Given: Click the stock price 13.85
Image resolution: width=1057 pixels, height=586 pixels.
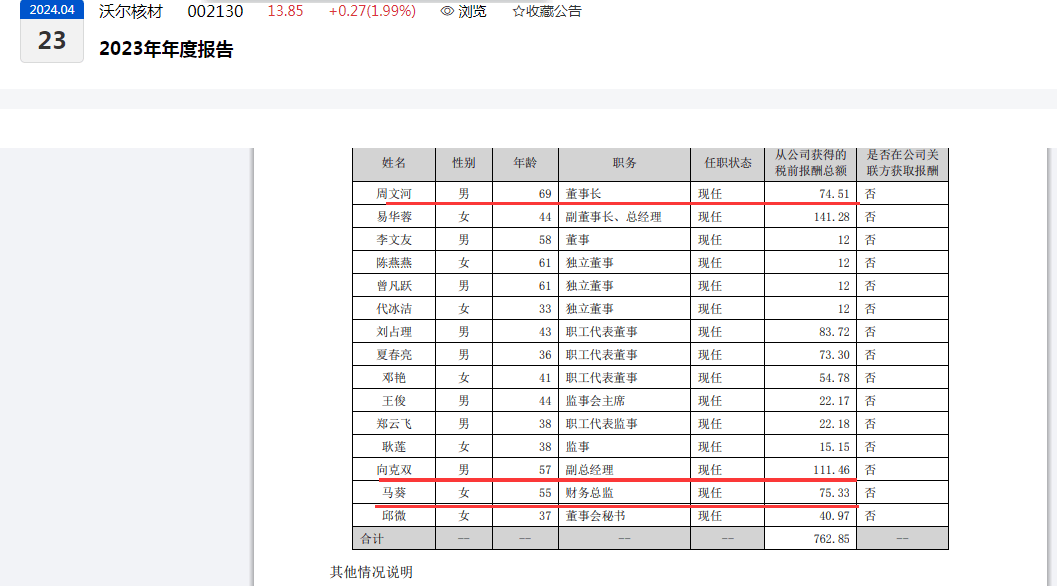Looking at the screenshot, I should click(285, 11).
